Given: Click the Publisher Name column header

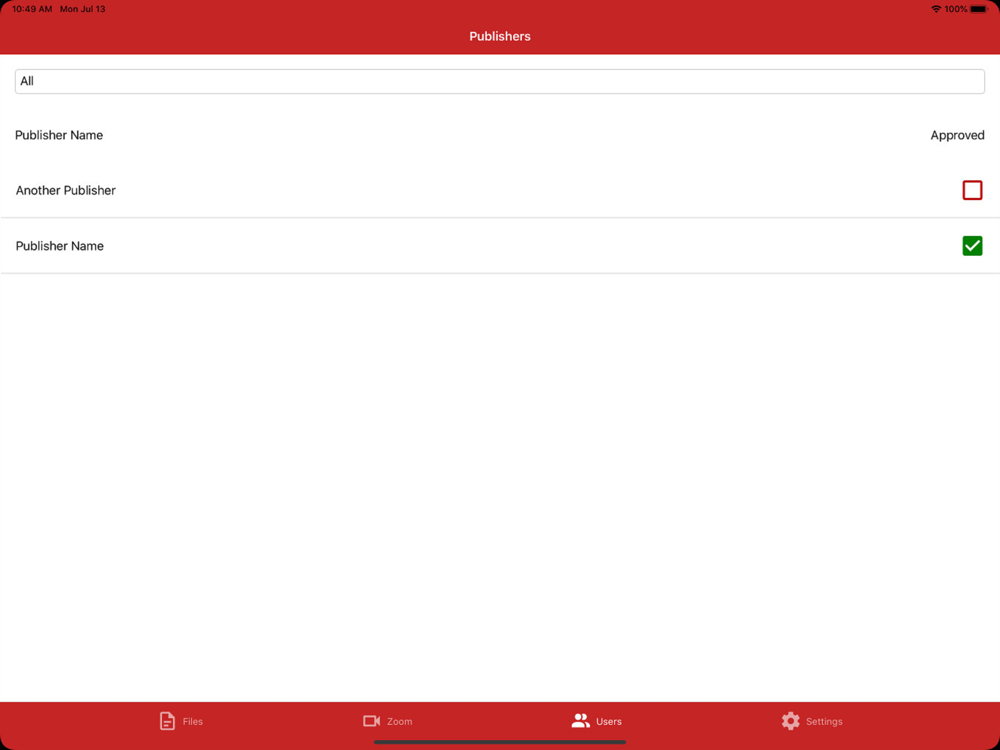Looking at the screenshot, I should (x=59, y=135).
